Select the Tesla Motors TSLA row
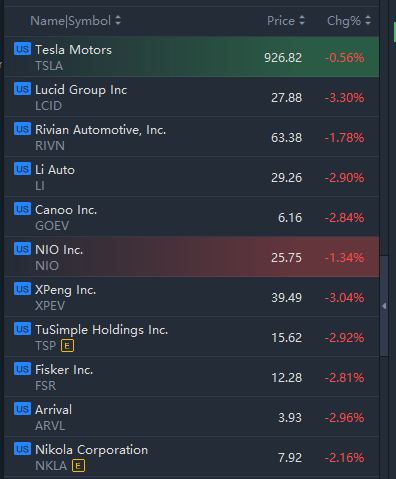396x479 pixels. pos(192,57)
